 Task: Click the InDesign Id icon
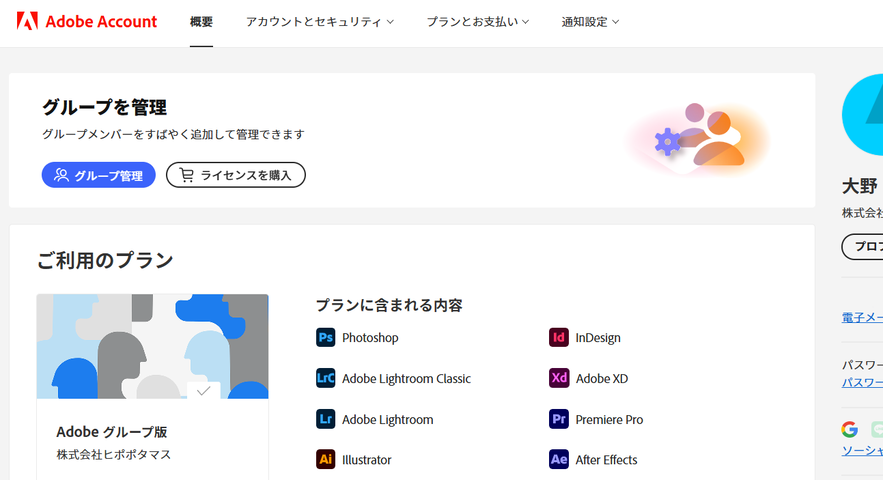click(559, 337)
